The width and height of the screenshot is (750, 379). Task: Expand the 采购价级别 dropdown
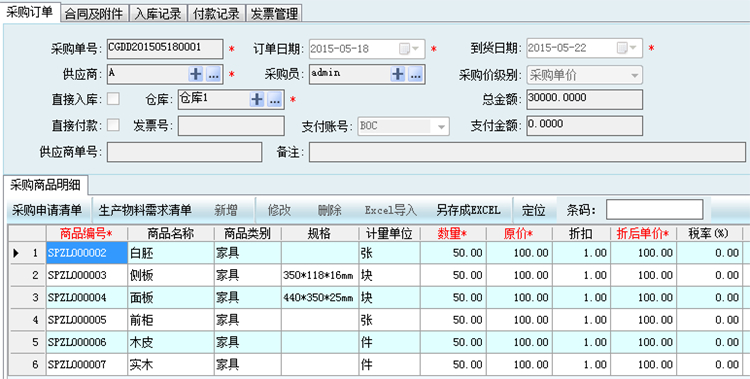(634, 75)
